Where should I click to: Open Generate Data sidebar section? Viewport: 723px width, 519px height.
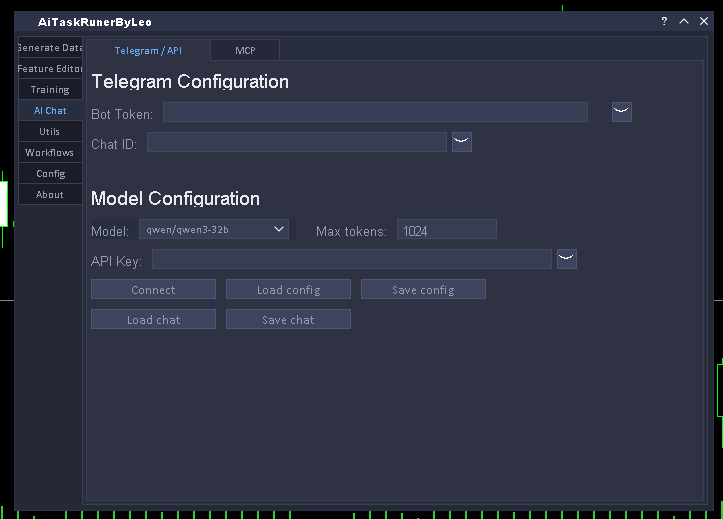pyautogui.click(x=50, y=48)
